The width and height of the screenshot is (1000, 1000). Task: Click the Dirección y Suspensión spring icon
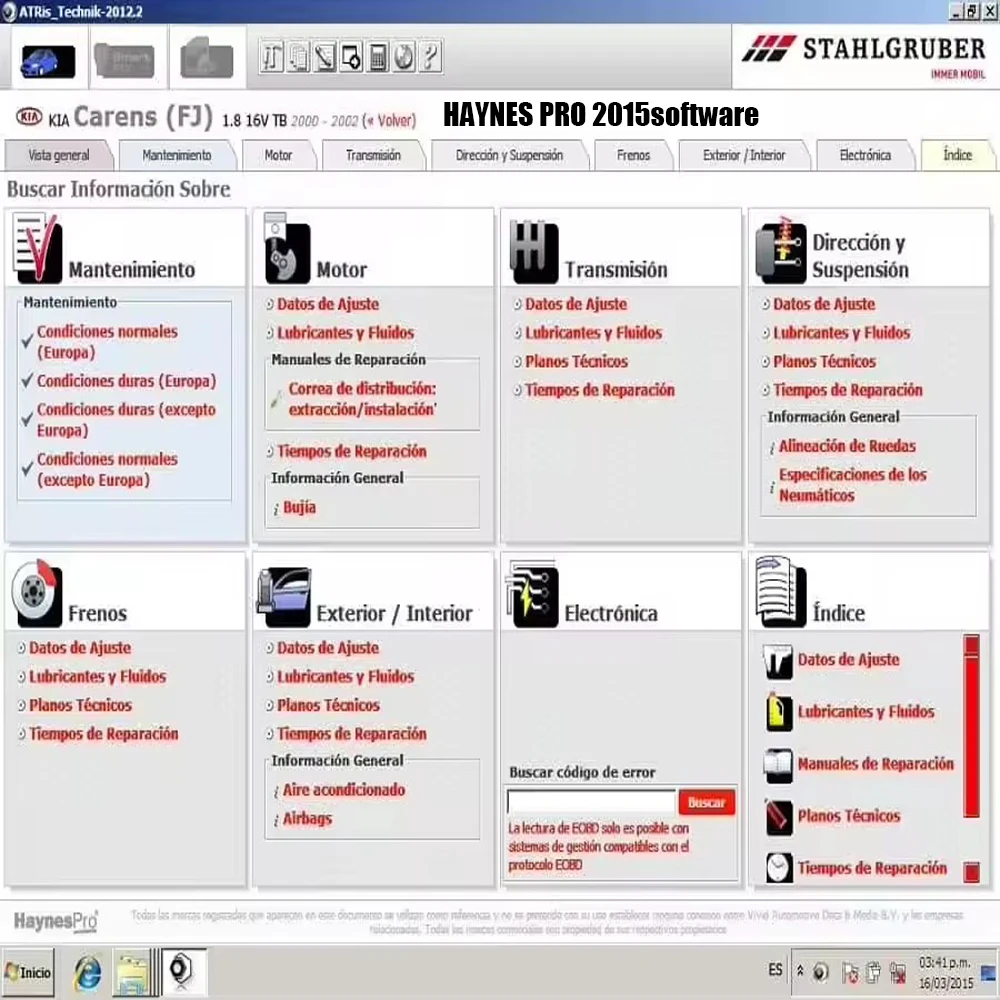click(x=781, y=251)
